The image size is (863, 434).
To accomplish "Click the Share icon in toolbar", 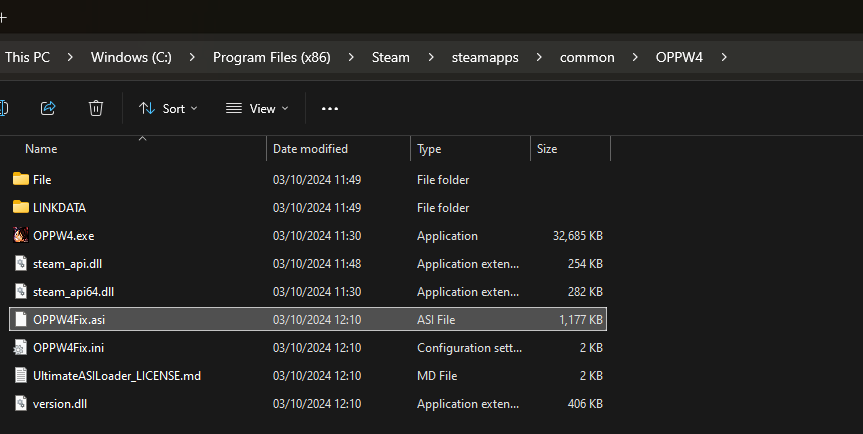I will tap(48, 108).
